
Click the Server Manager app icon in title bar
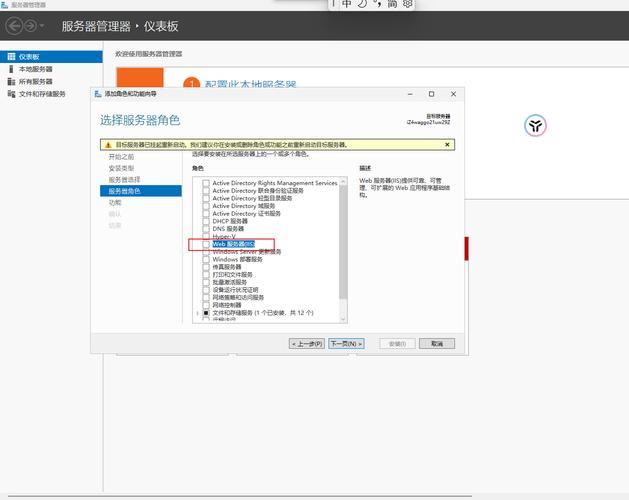pos(4,5)
